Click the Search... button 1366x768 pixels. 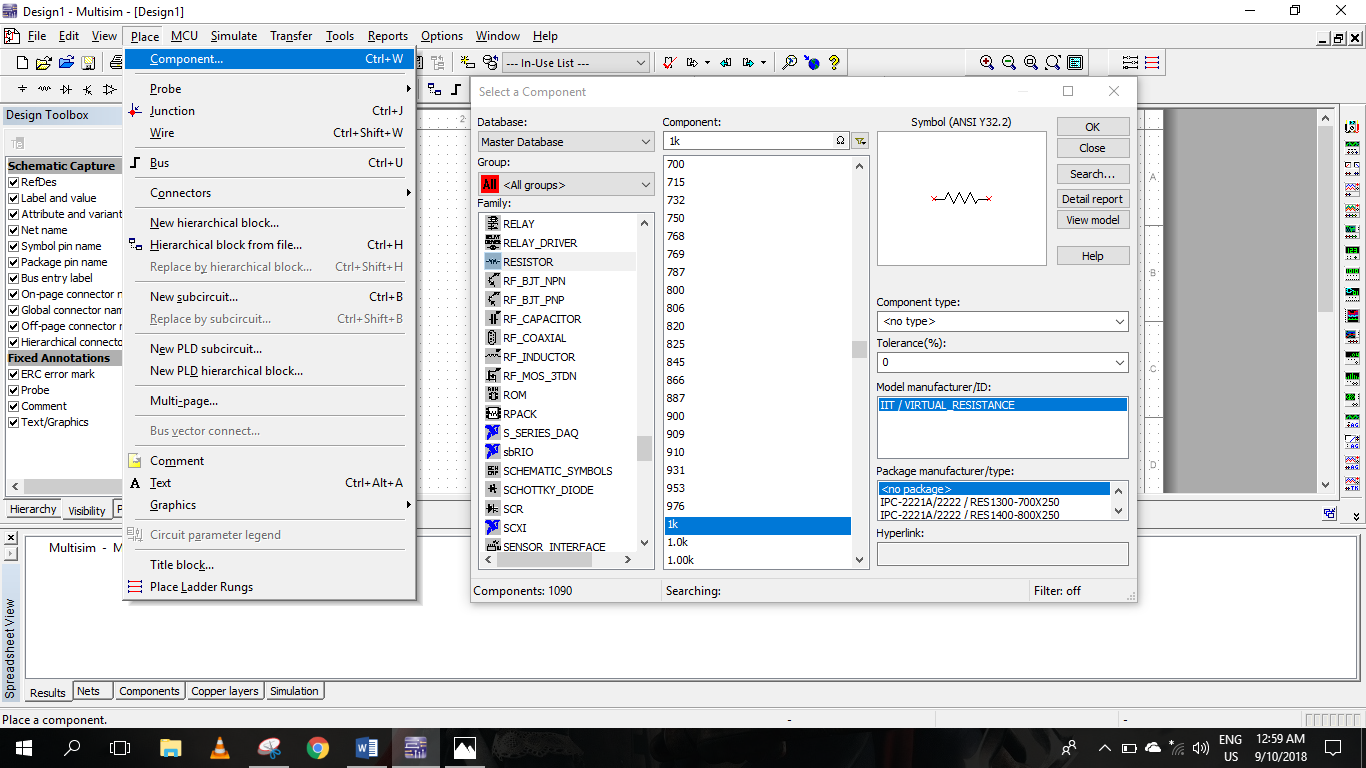pos(1093,174)
